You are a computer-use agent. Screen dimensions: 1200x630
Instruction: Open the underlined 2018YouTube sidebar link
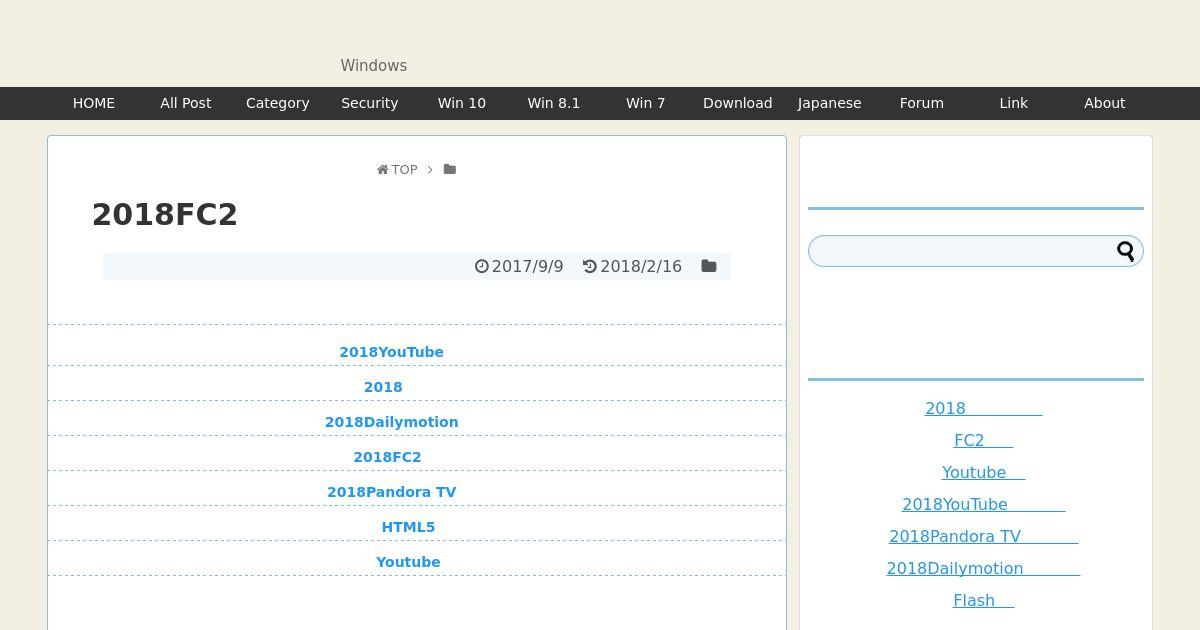tap(983, 504)
